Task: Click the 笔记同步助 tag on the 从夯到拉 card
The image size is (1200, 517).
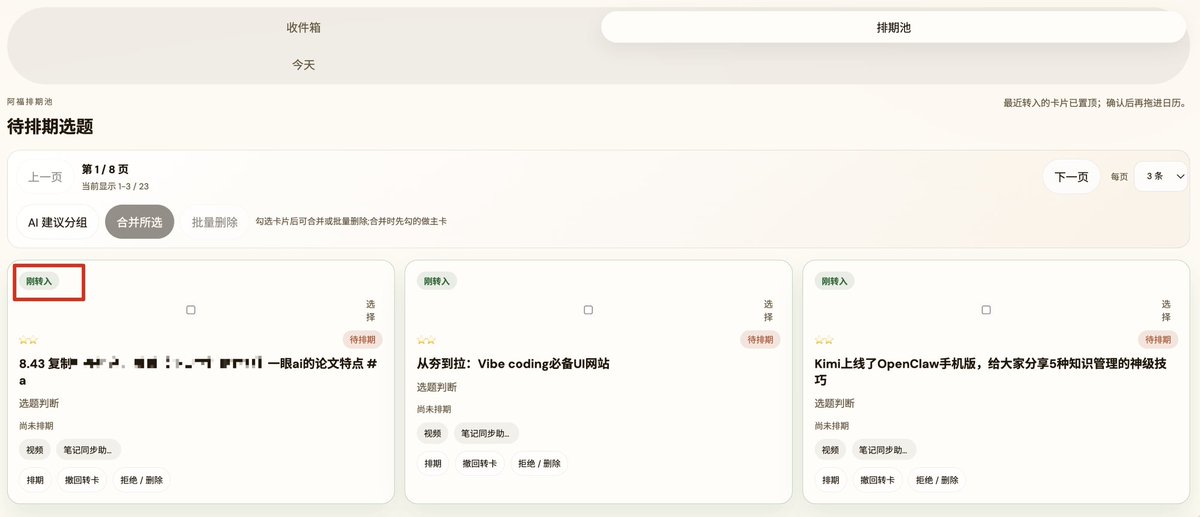Action: pos(487,433)
